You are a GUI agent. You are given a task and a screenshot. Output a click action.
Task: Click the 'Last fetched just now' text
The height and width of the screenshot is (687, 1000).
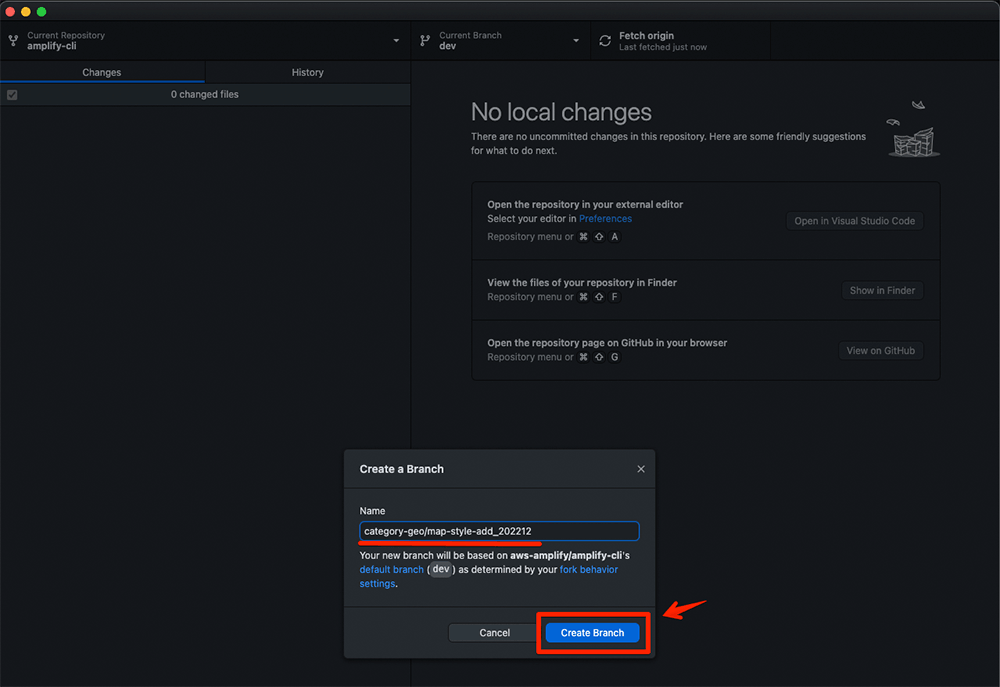[x=663, y=47]
